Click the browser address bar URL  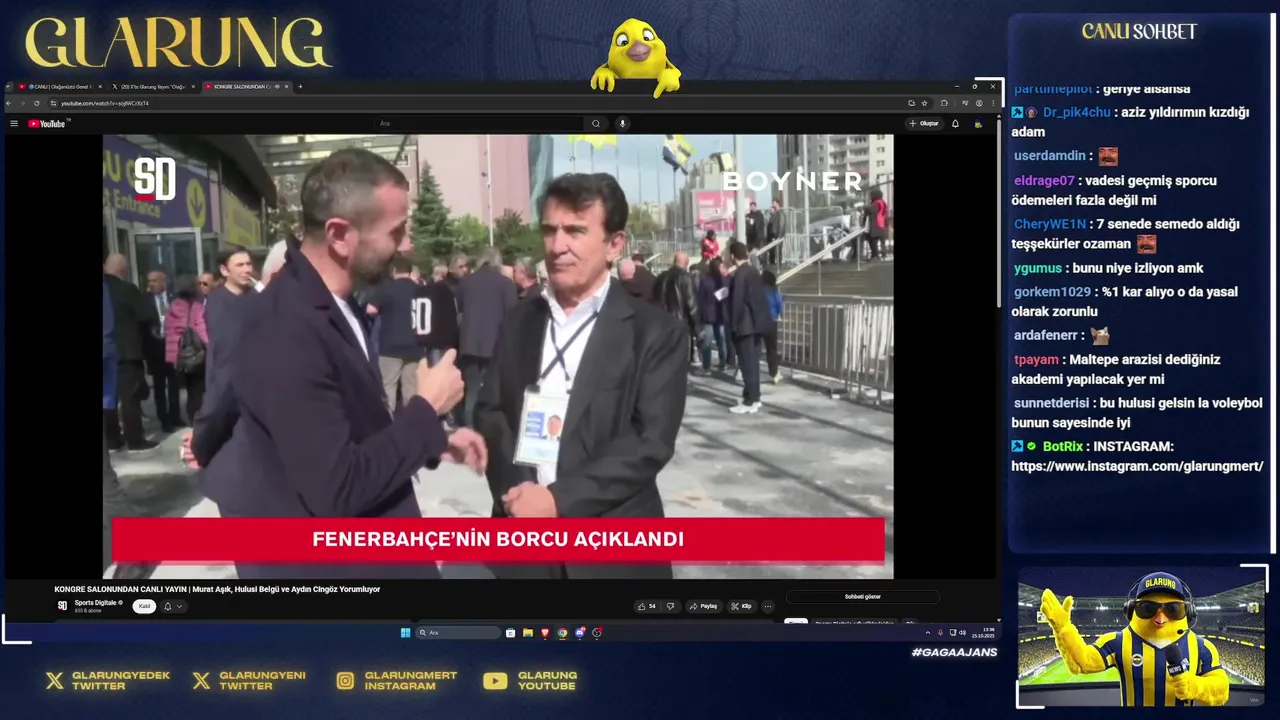click(105, 103)
